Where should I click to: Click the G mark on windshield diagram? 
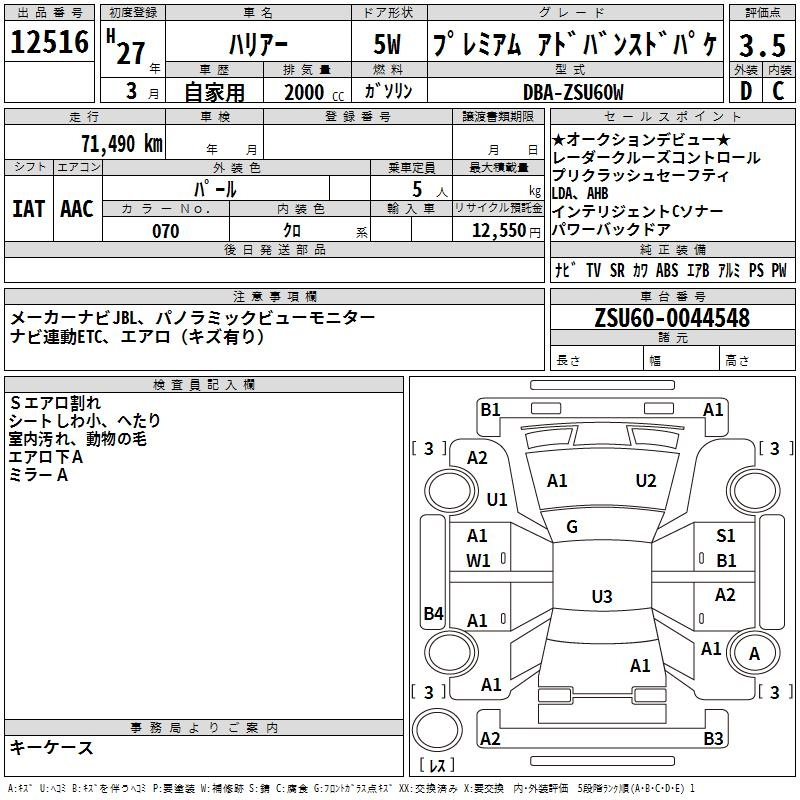(572, 527)
